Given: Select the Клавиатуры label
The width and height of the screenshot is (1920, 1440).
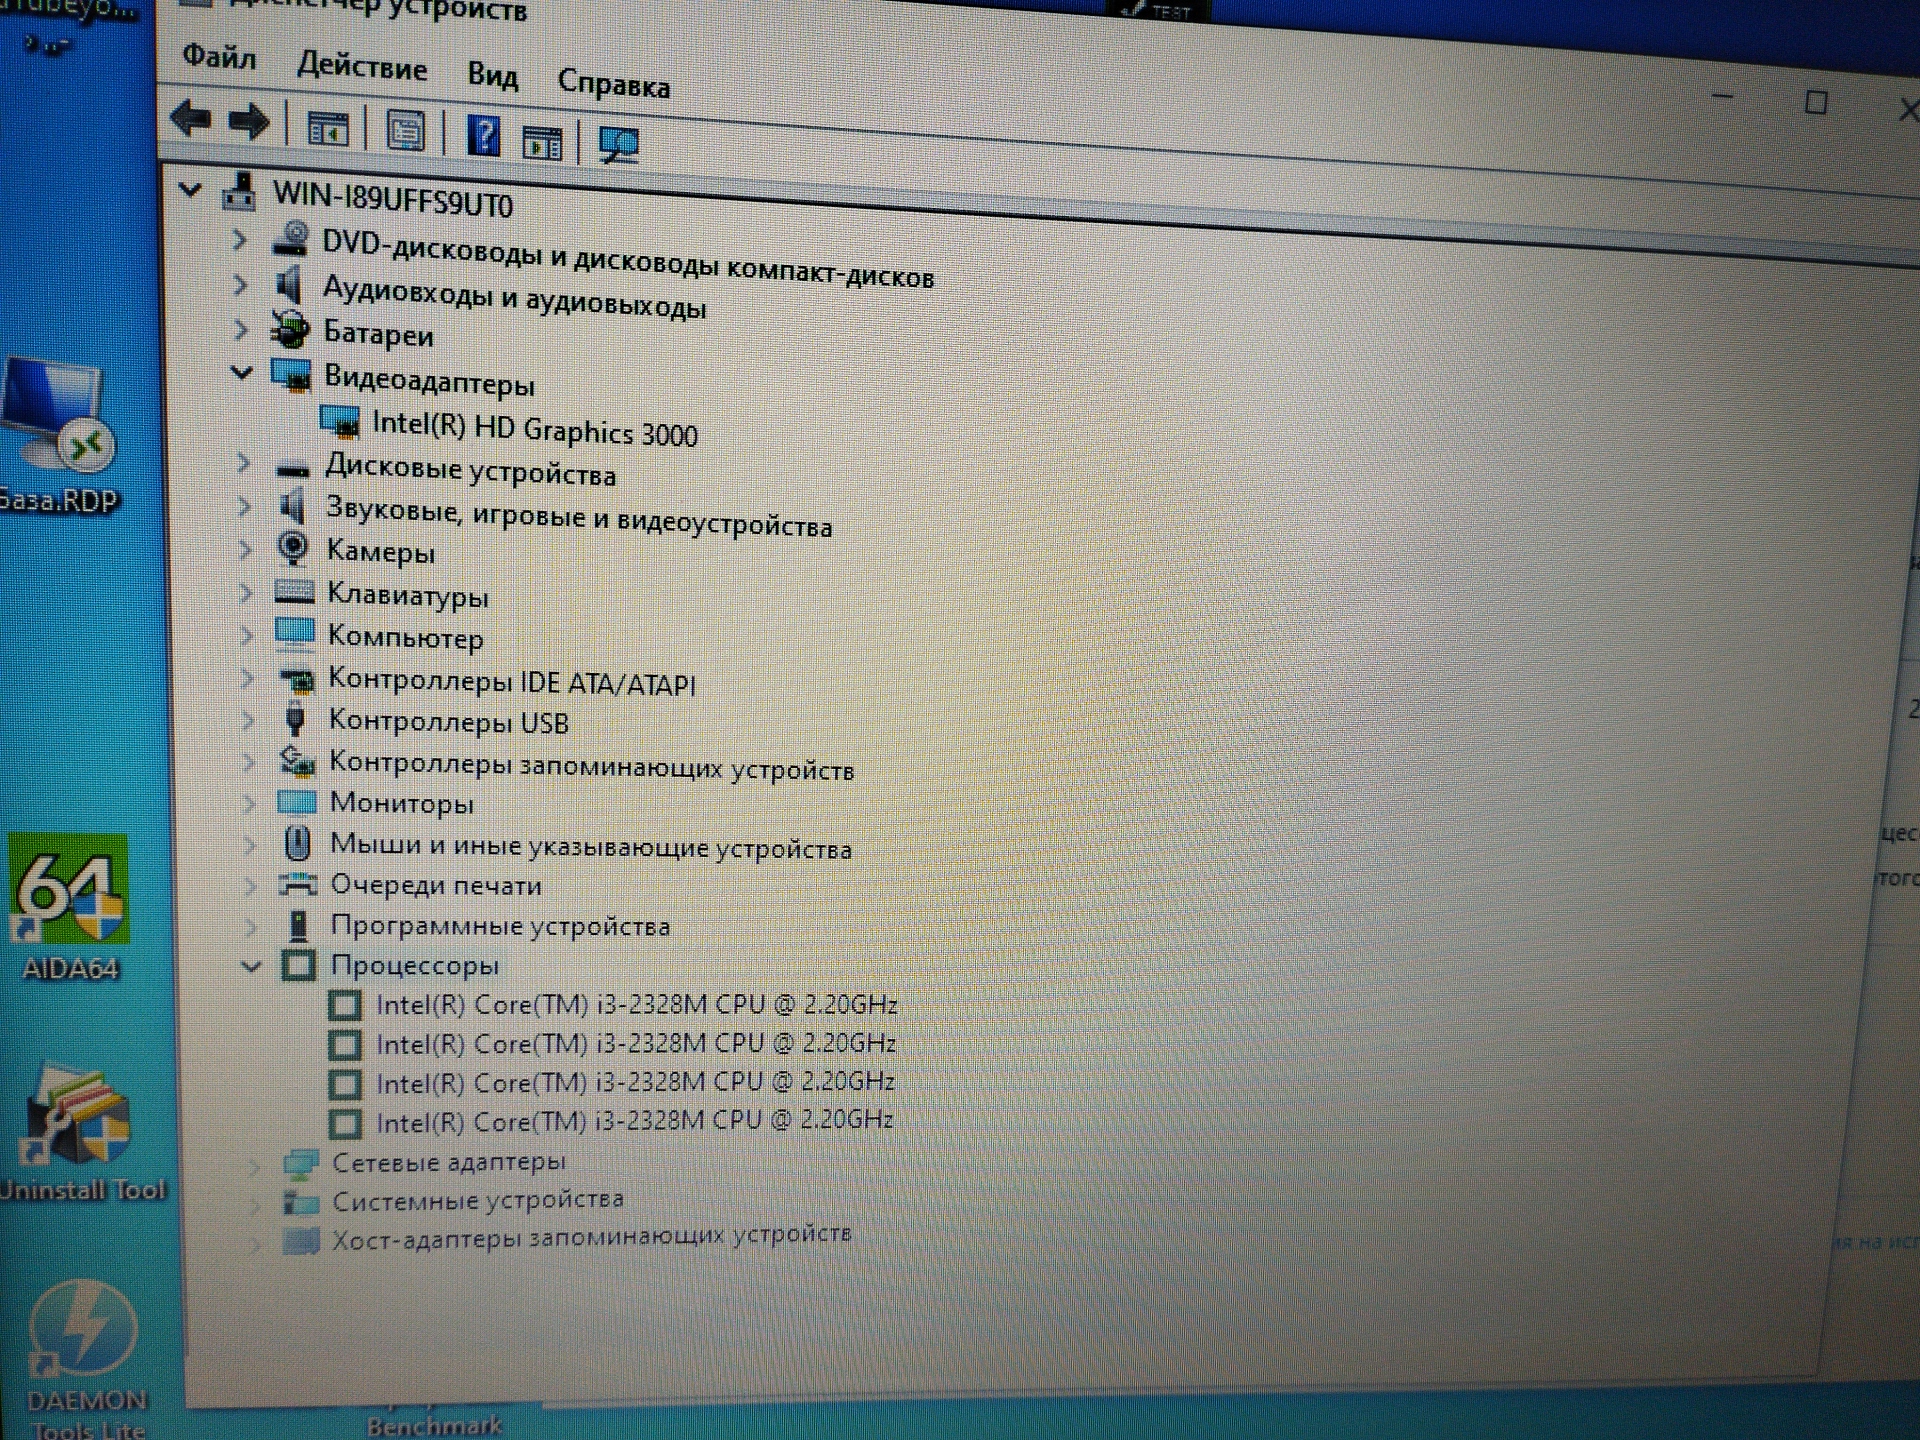Looking at the screenshot, I should (x=408, y=596).
